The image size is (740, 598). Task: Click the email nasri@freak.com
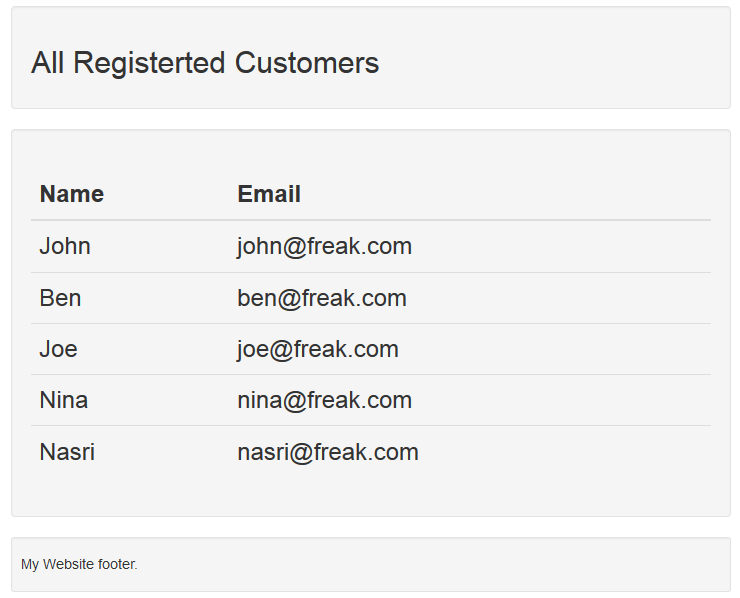point(328,452)
